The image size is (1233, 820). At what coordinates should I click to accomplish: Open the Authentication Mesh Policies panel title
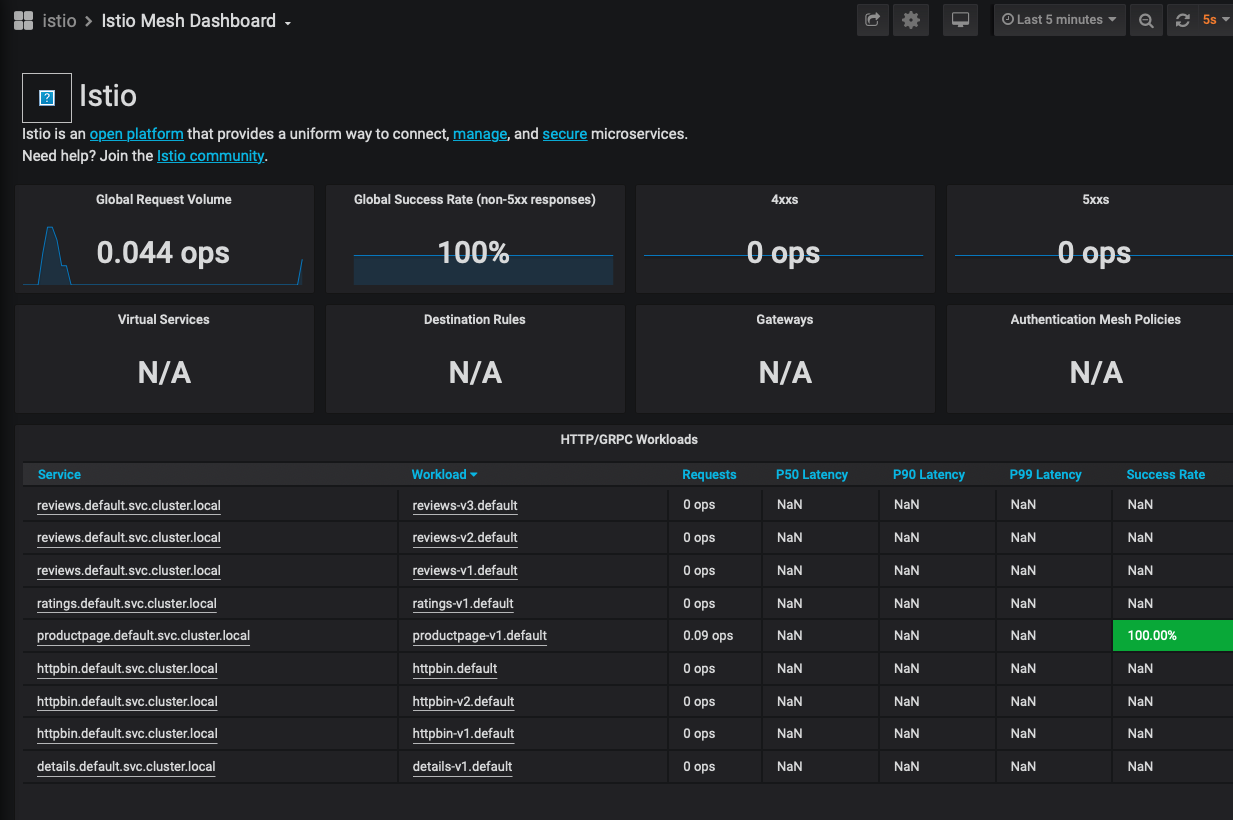click(x=1096, y=320)
